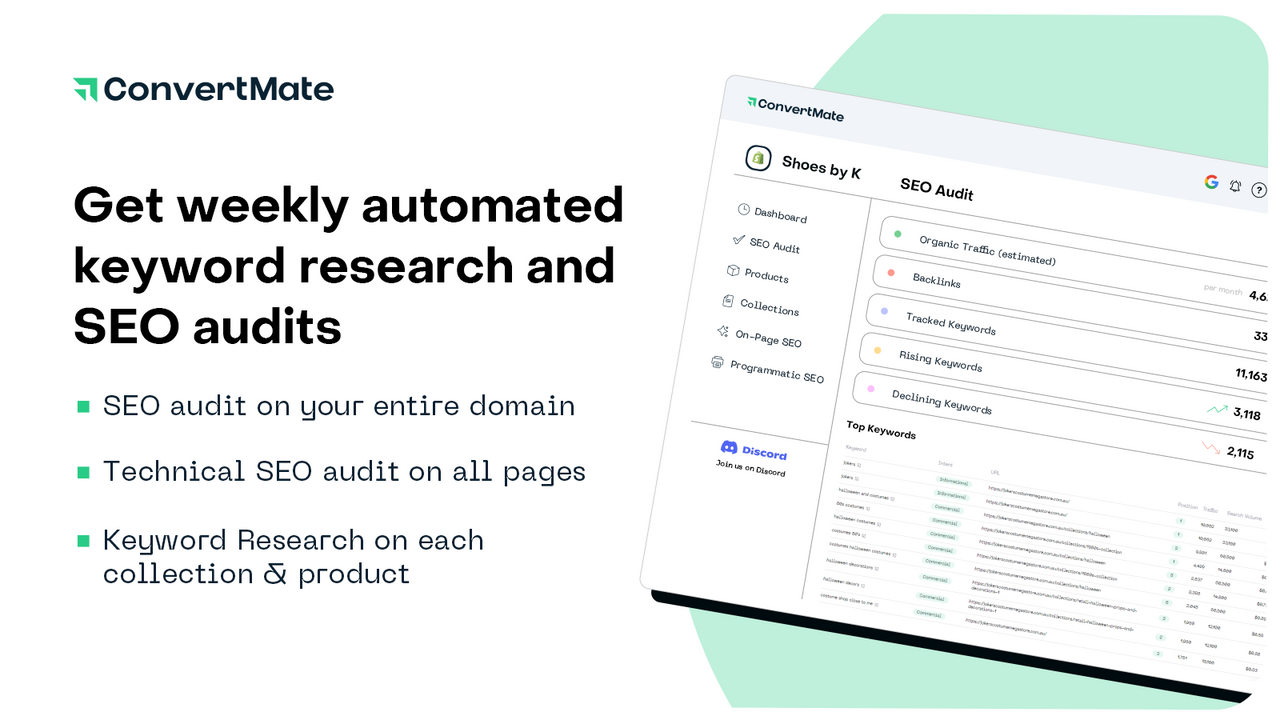1280x720 pixels.
Task: Follow the Join us on Discord link
Action: (750, 467)
